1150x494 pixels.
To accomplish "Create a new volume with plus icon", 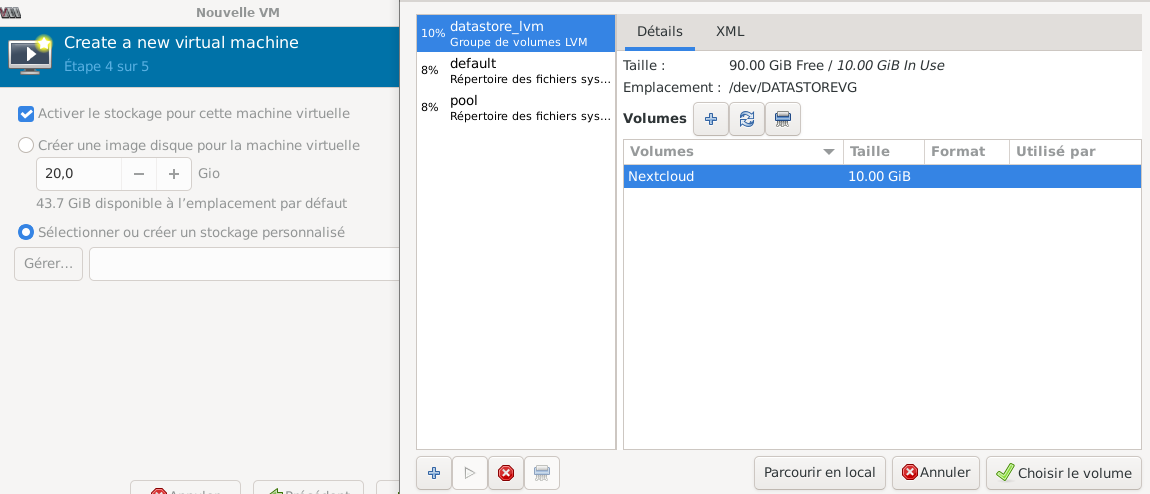I will pyautogui.click(x=711, y=119).
